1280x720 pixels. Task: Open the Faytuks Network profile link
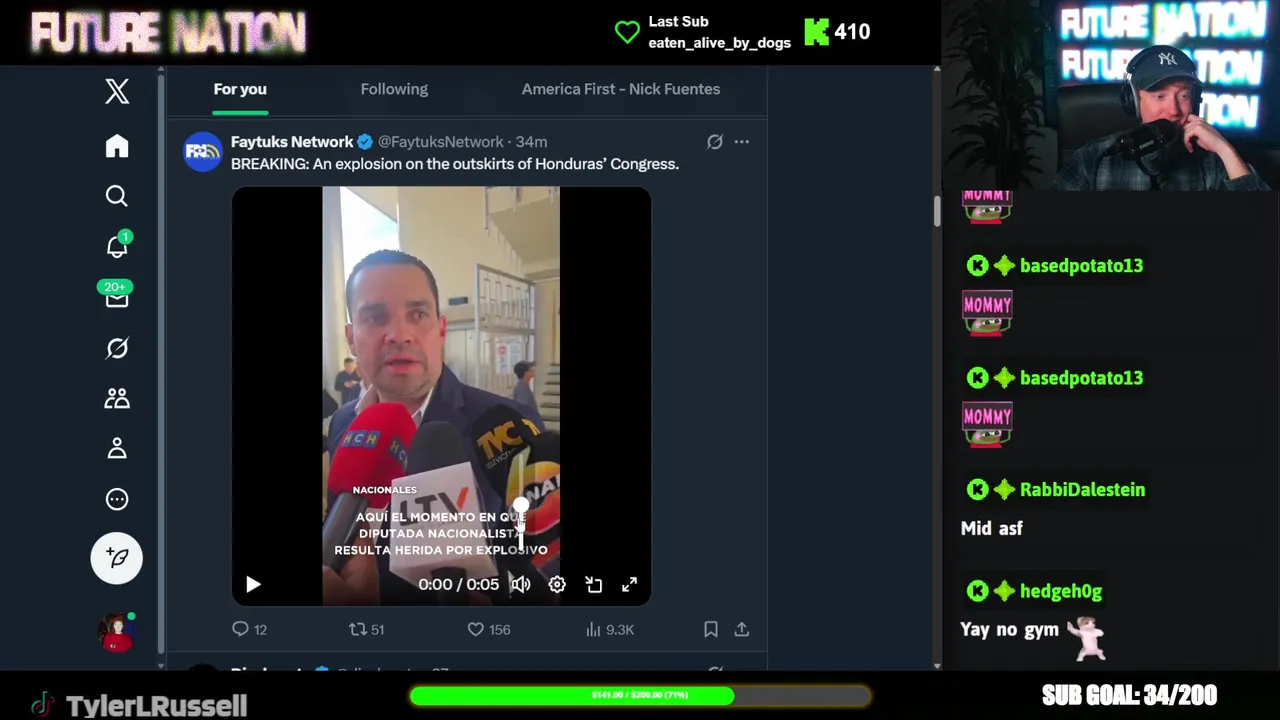tap(292, 142)
